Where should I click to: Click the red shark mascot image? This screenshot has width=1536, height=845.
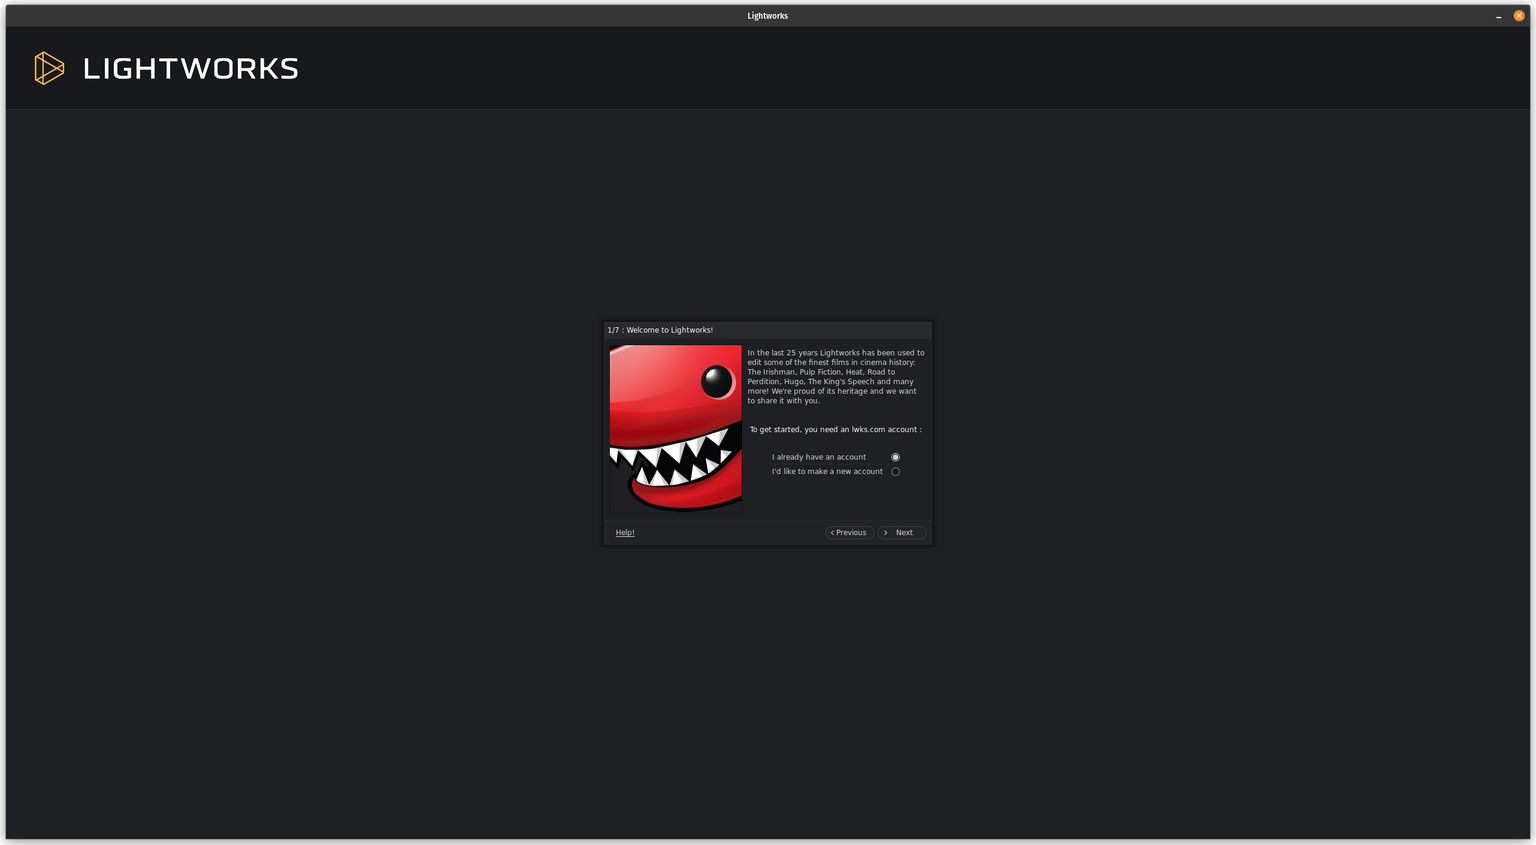(675, 428)
